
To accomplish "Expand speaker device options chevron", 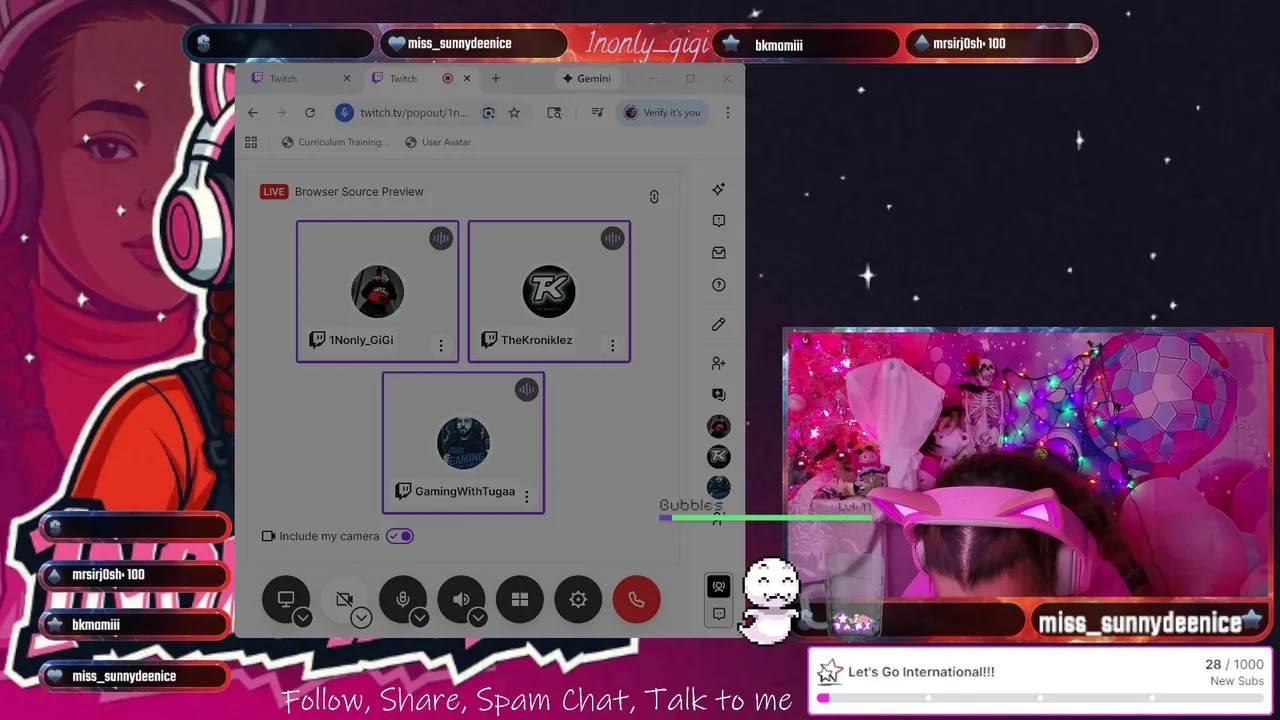I will pyautogui.click(x=478, y=618).
